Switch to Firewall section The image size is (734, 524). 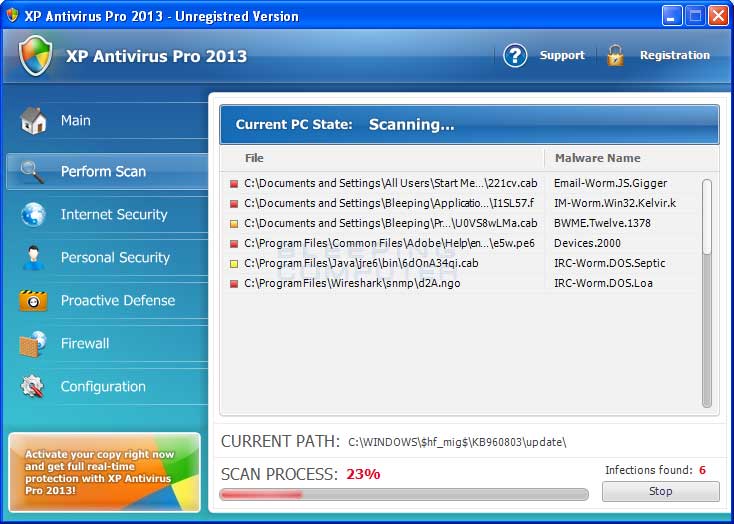coord(107,344)
